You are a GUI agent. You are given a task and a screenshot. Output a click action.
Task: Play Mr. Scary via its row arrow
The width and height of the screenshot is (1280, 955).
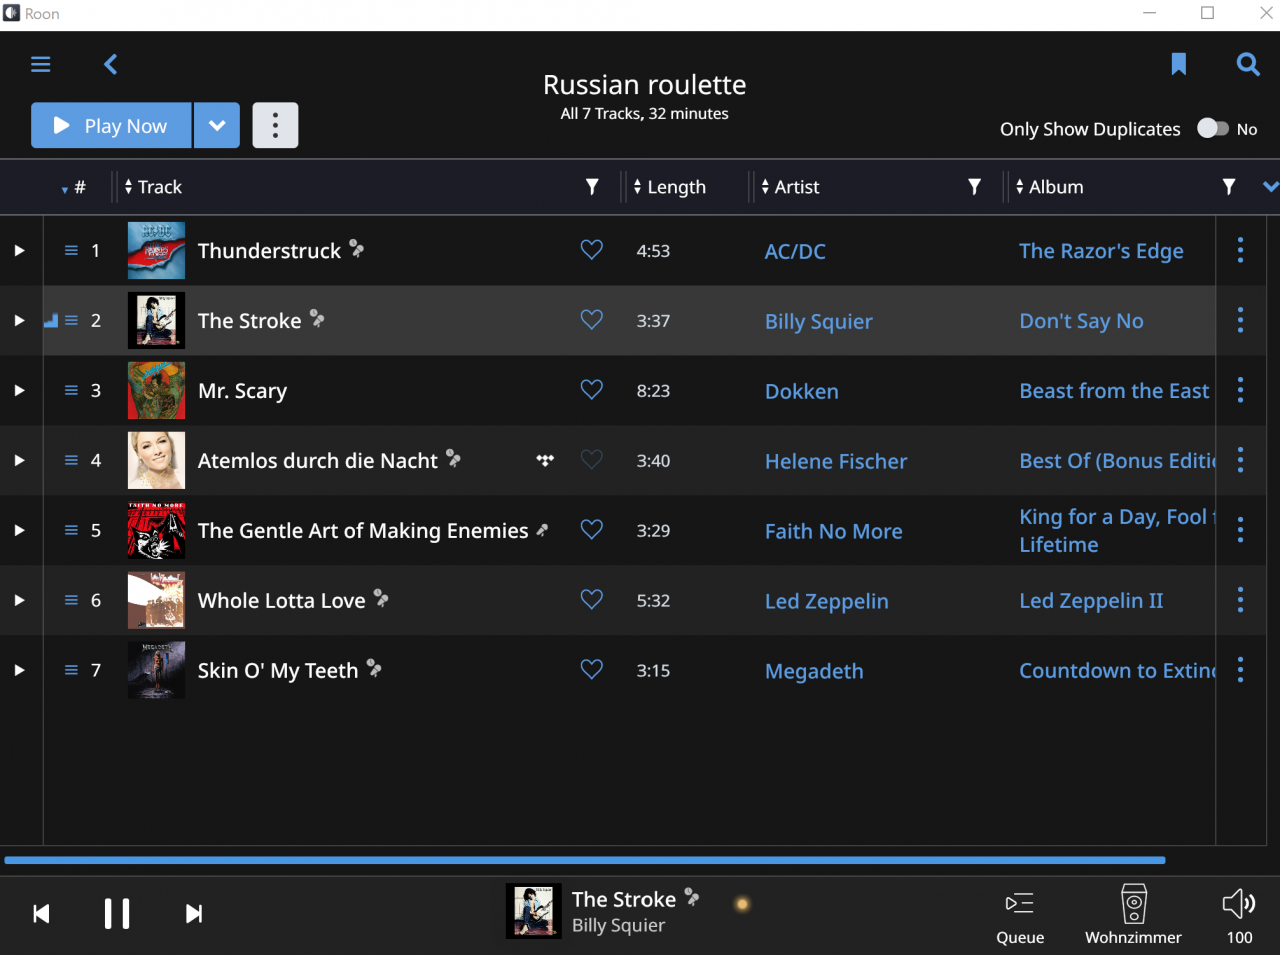coord(19,390)
